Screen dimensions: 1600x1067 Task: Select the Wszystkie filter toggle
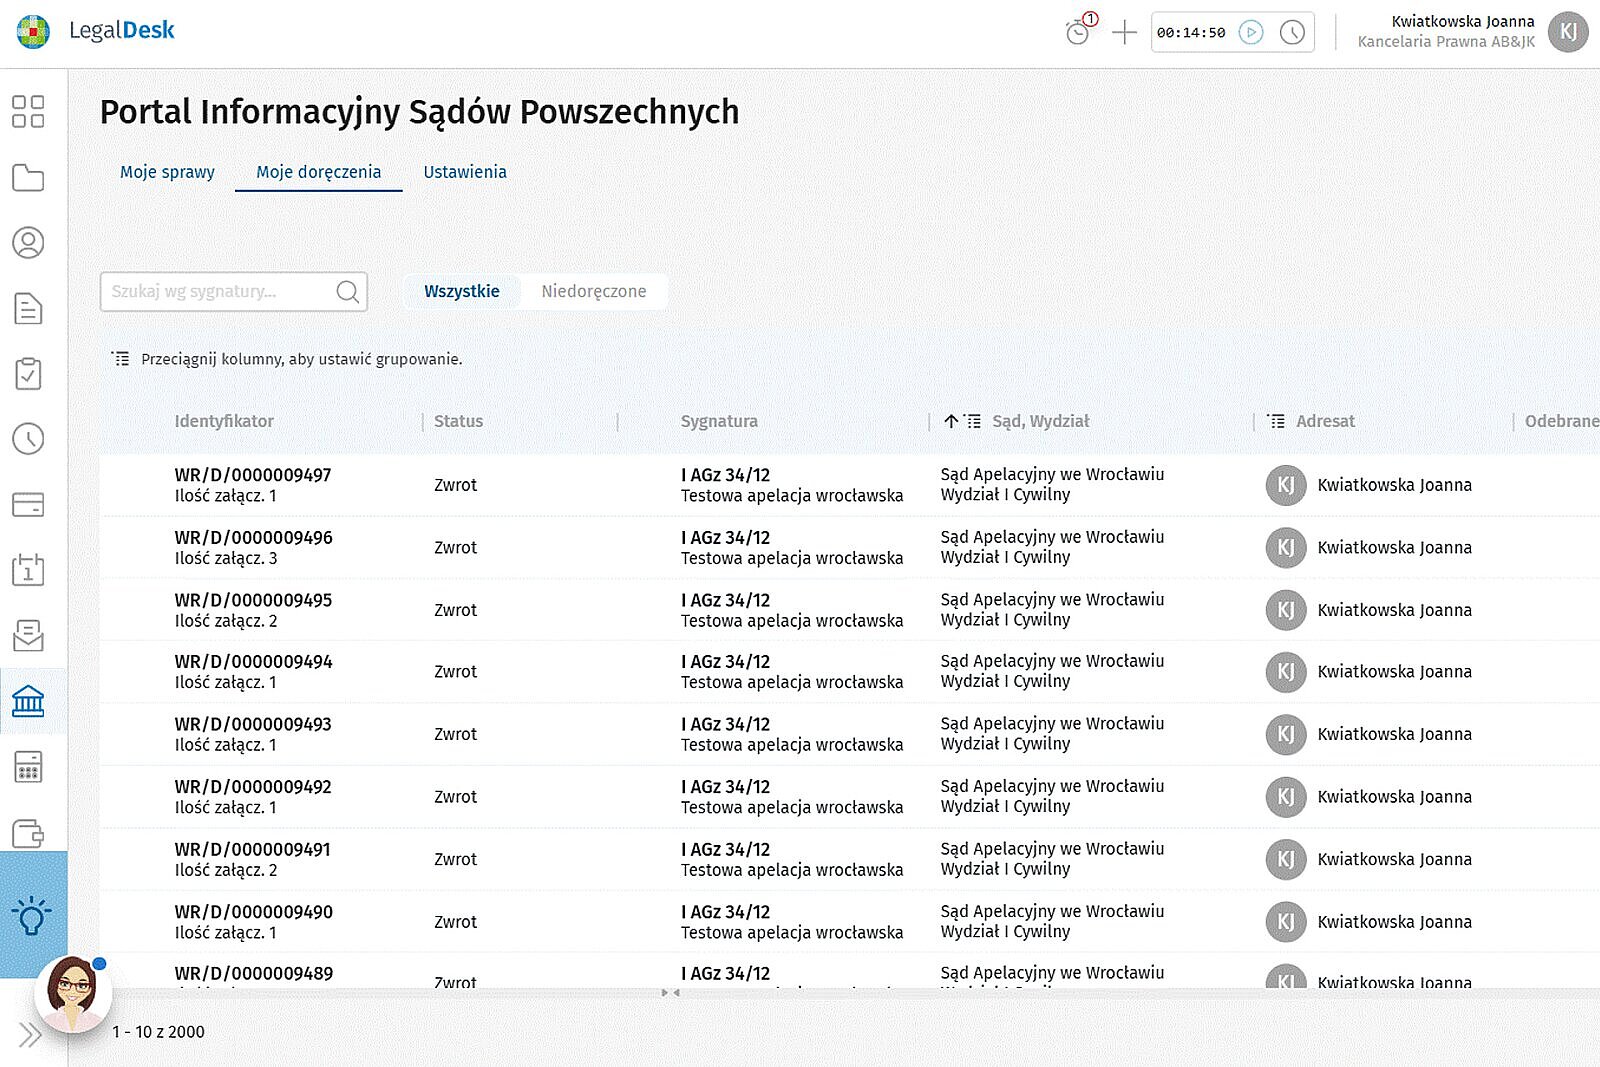point(461,292)
